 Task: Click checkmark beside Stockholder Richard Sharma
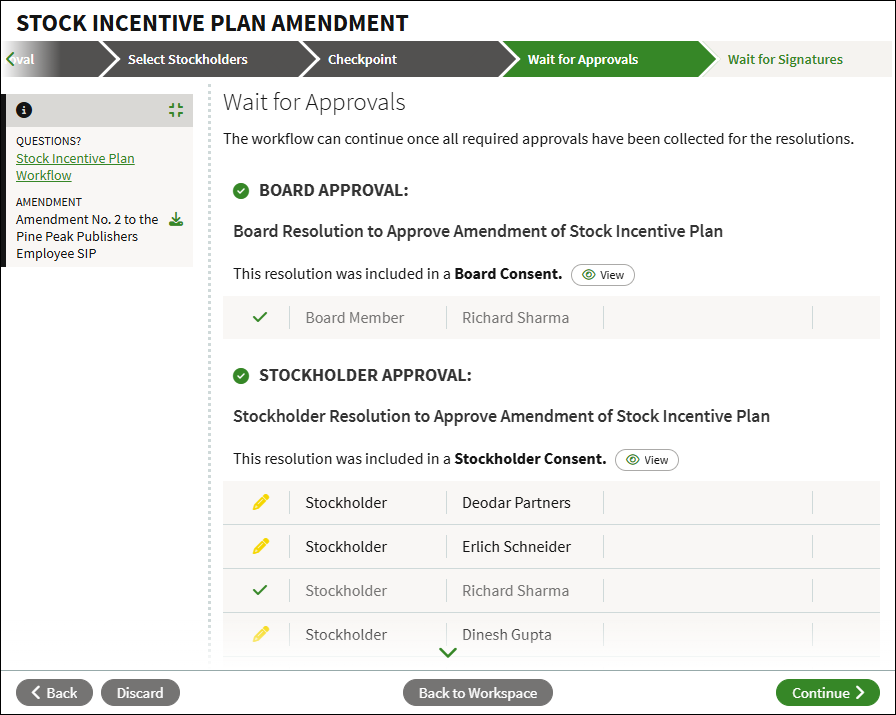coord(260,590)
